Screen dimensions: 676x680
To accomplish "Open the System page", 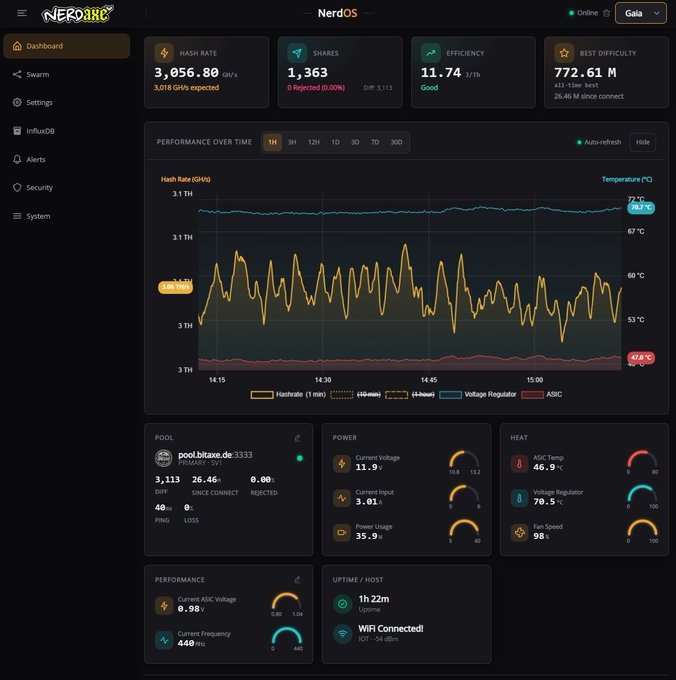I will tap(67, 216).
